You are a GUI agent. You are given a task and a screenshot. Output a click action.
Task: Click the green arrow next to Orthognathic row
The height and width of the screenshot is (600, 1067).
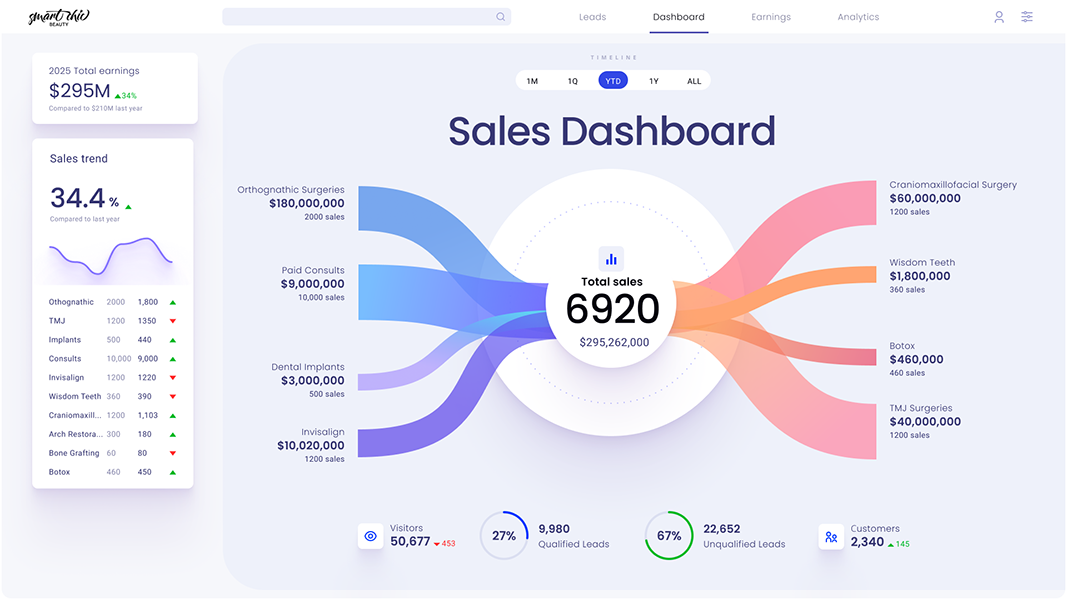pos(172,302)
